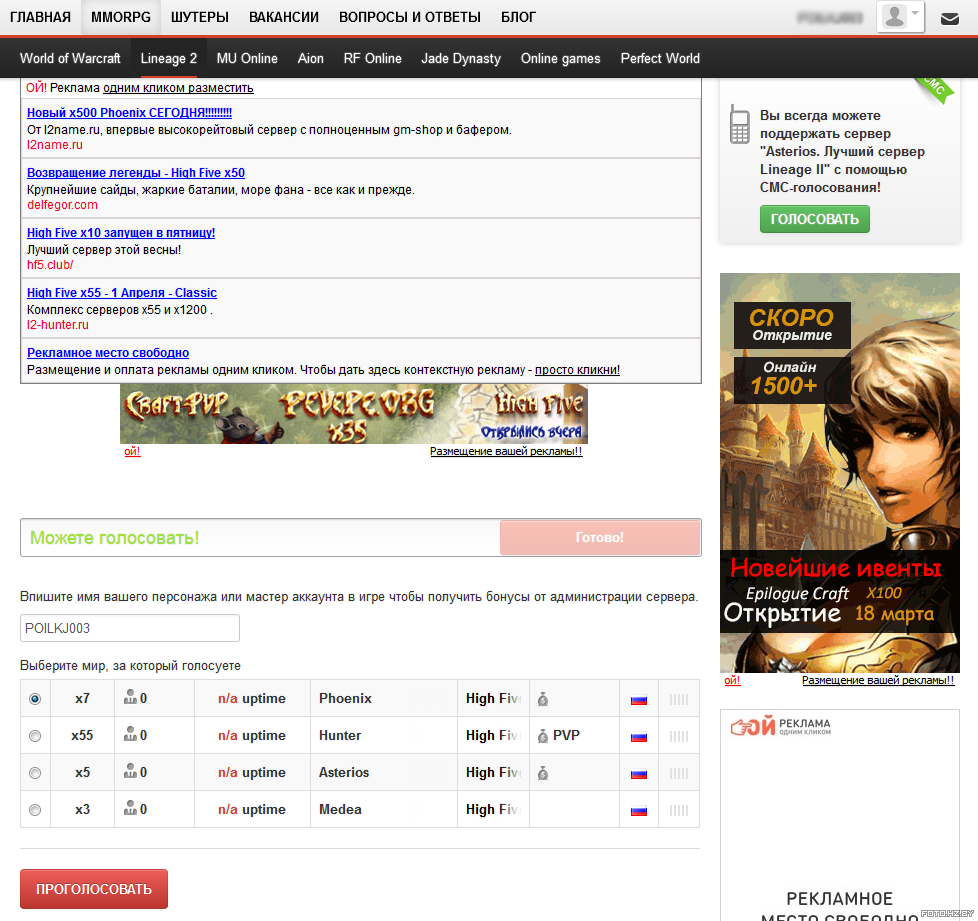Click the l2-hunter.ru ad address
978x921 pixels.
click(58, 324)
